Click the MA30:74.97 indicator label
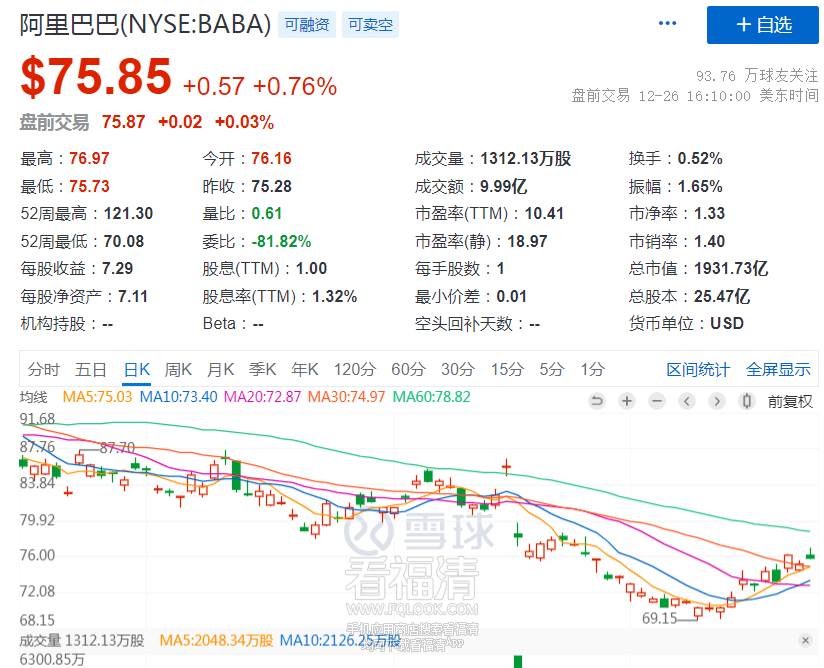 tap(347, 397)
